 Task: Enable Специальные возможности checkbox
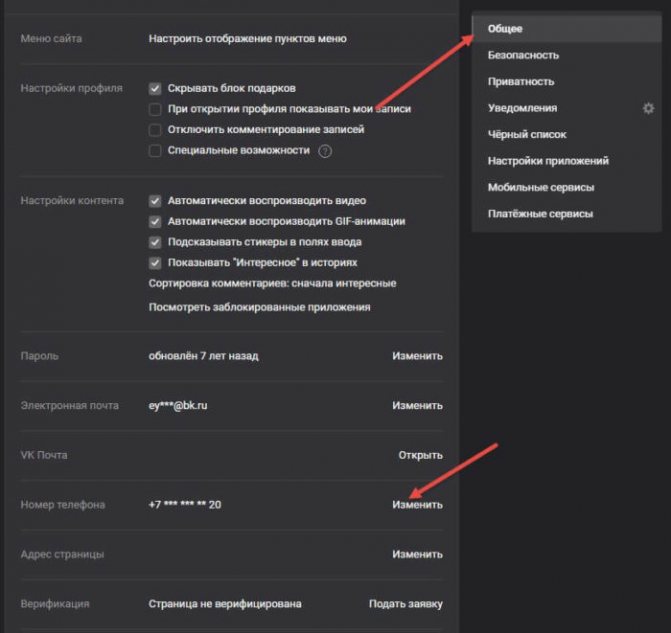click(x=155, y=151)
